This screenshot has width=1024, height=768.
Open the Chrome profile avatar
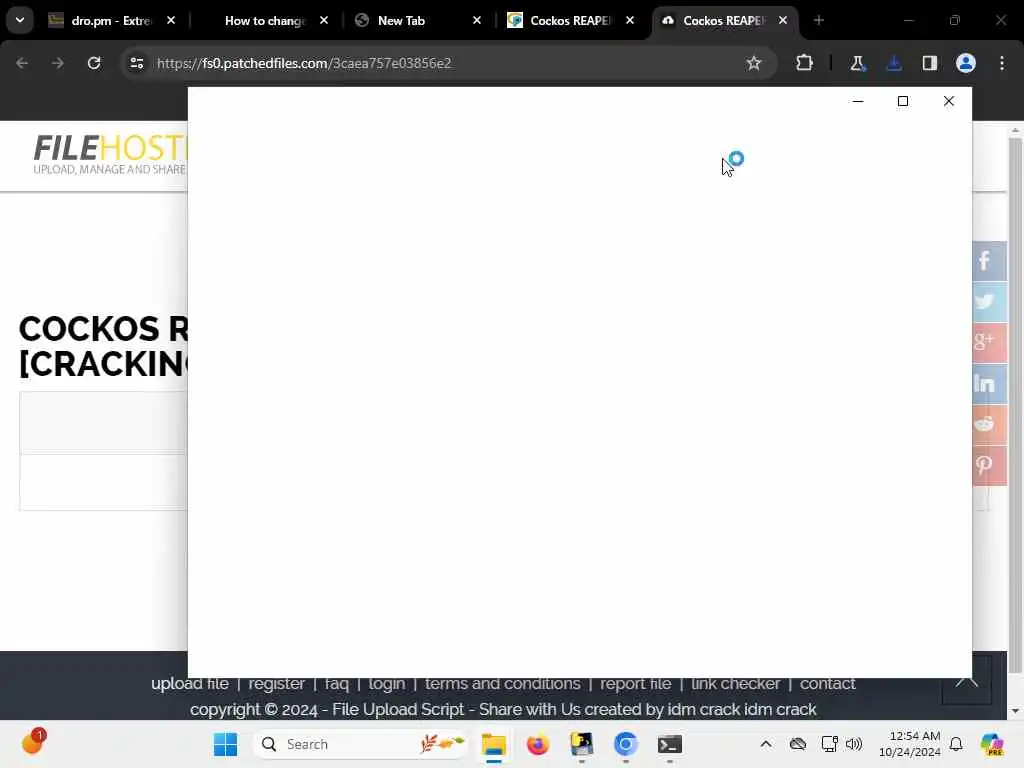(x=966, y=63)
